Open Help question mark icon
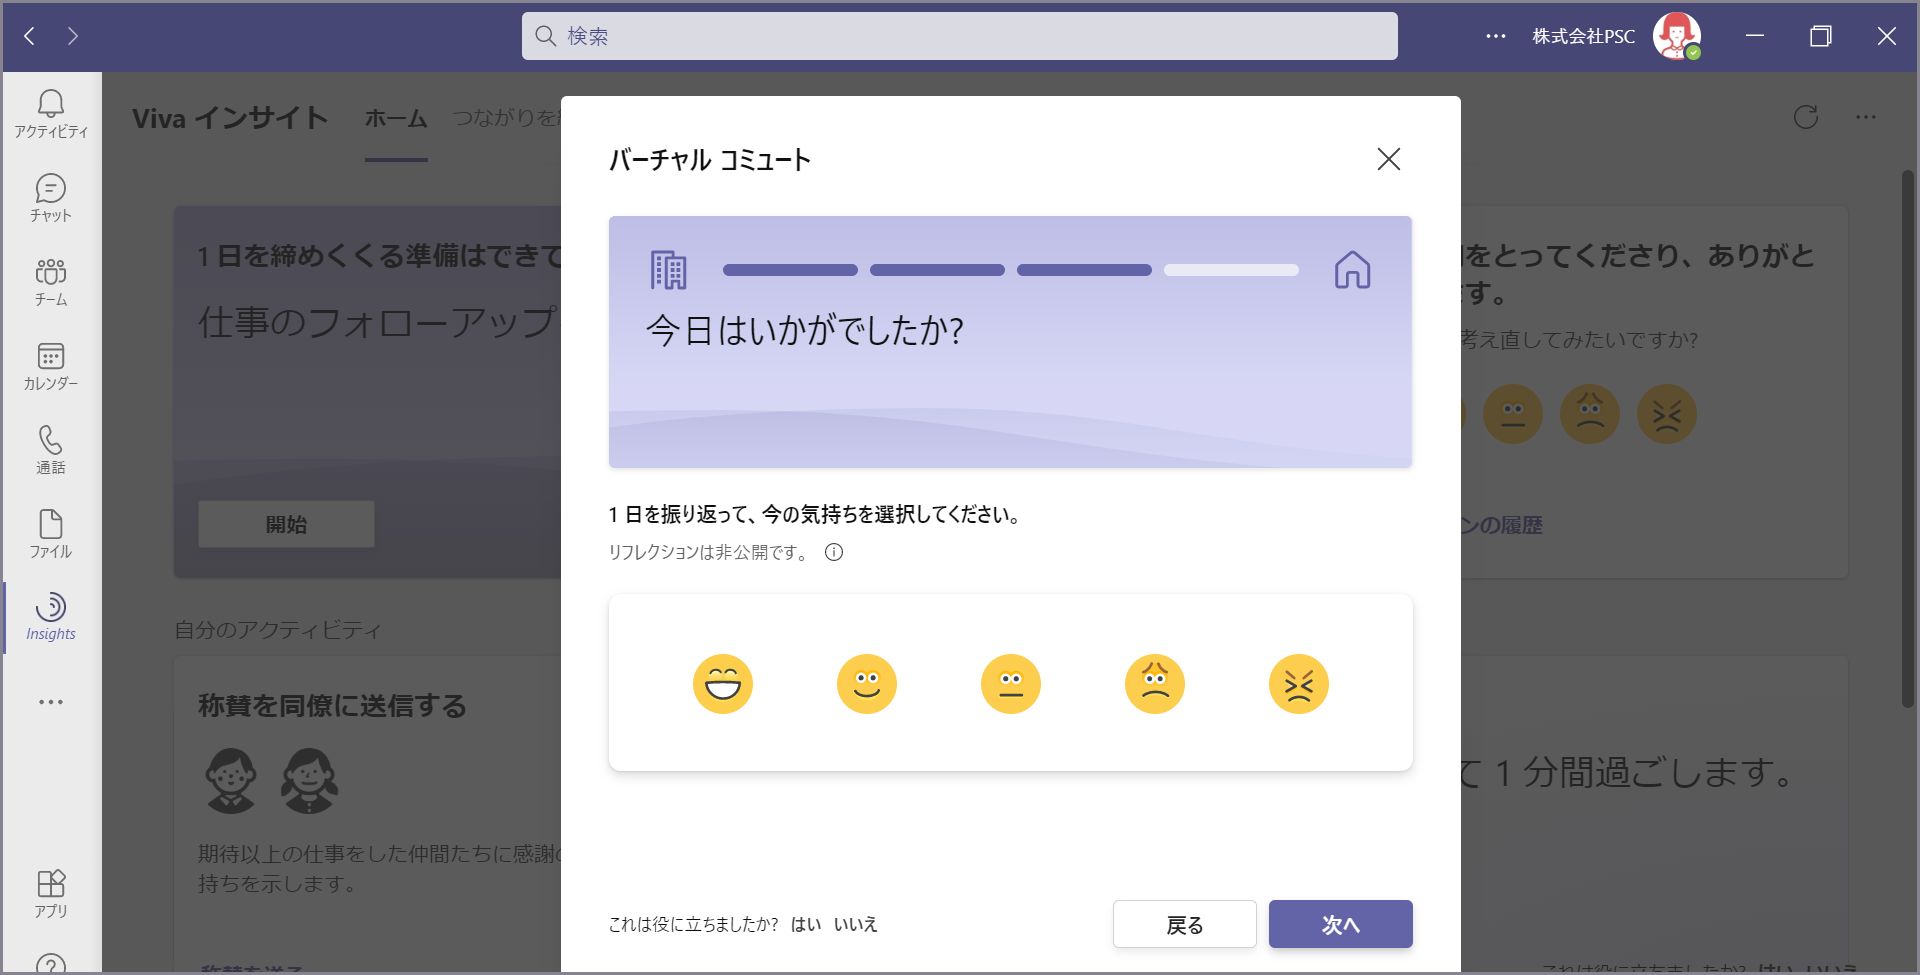Screen dimensions: 1920x975 [51, 965]
